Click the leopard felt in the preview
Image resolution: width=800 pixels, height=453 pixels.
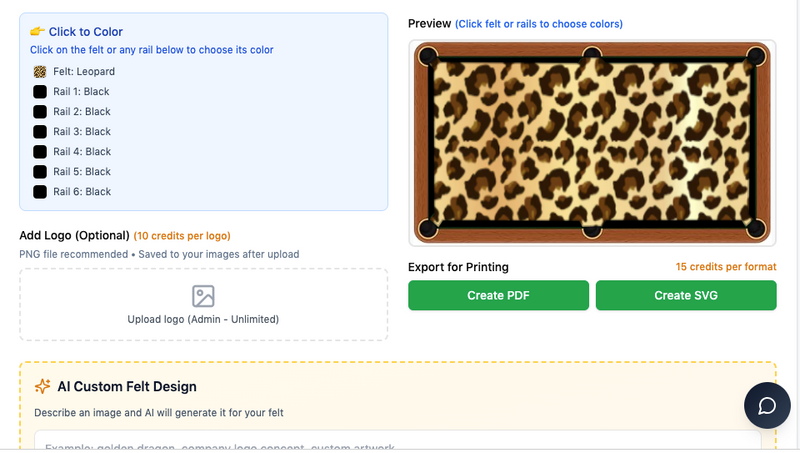[x=590, y=140]
